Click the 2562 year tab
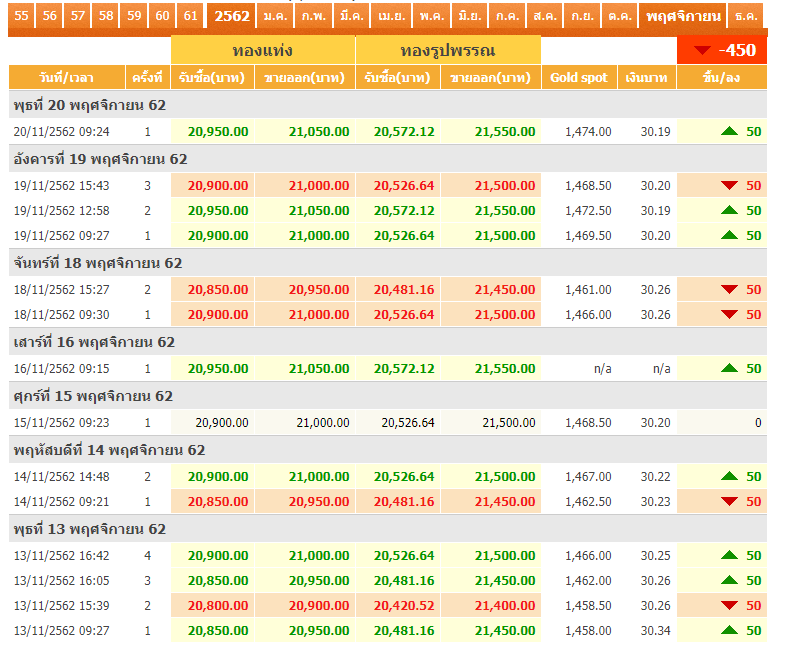Viewport: 788px width, 649px height. (231, 16)
